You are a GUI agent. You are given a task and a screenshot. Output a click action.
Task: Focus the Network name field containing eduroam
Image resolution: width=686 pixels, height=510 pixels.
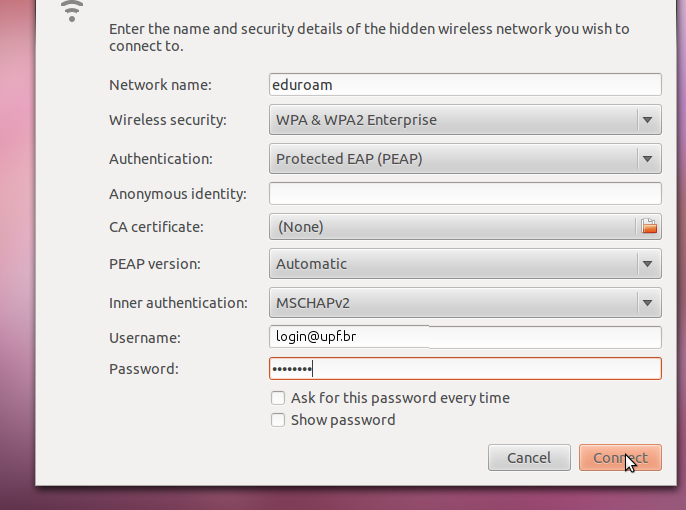465,84
